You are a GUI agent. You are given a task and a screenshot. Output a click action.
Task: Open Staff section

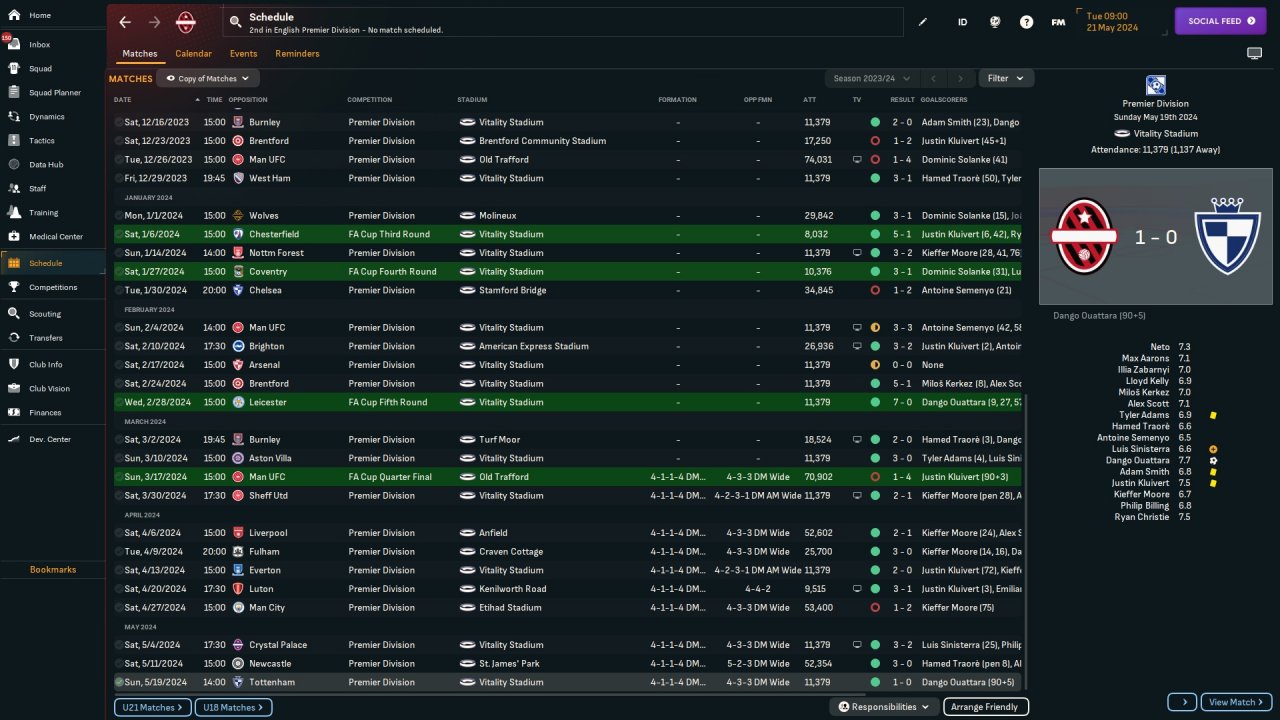(x=52, y=189)
